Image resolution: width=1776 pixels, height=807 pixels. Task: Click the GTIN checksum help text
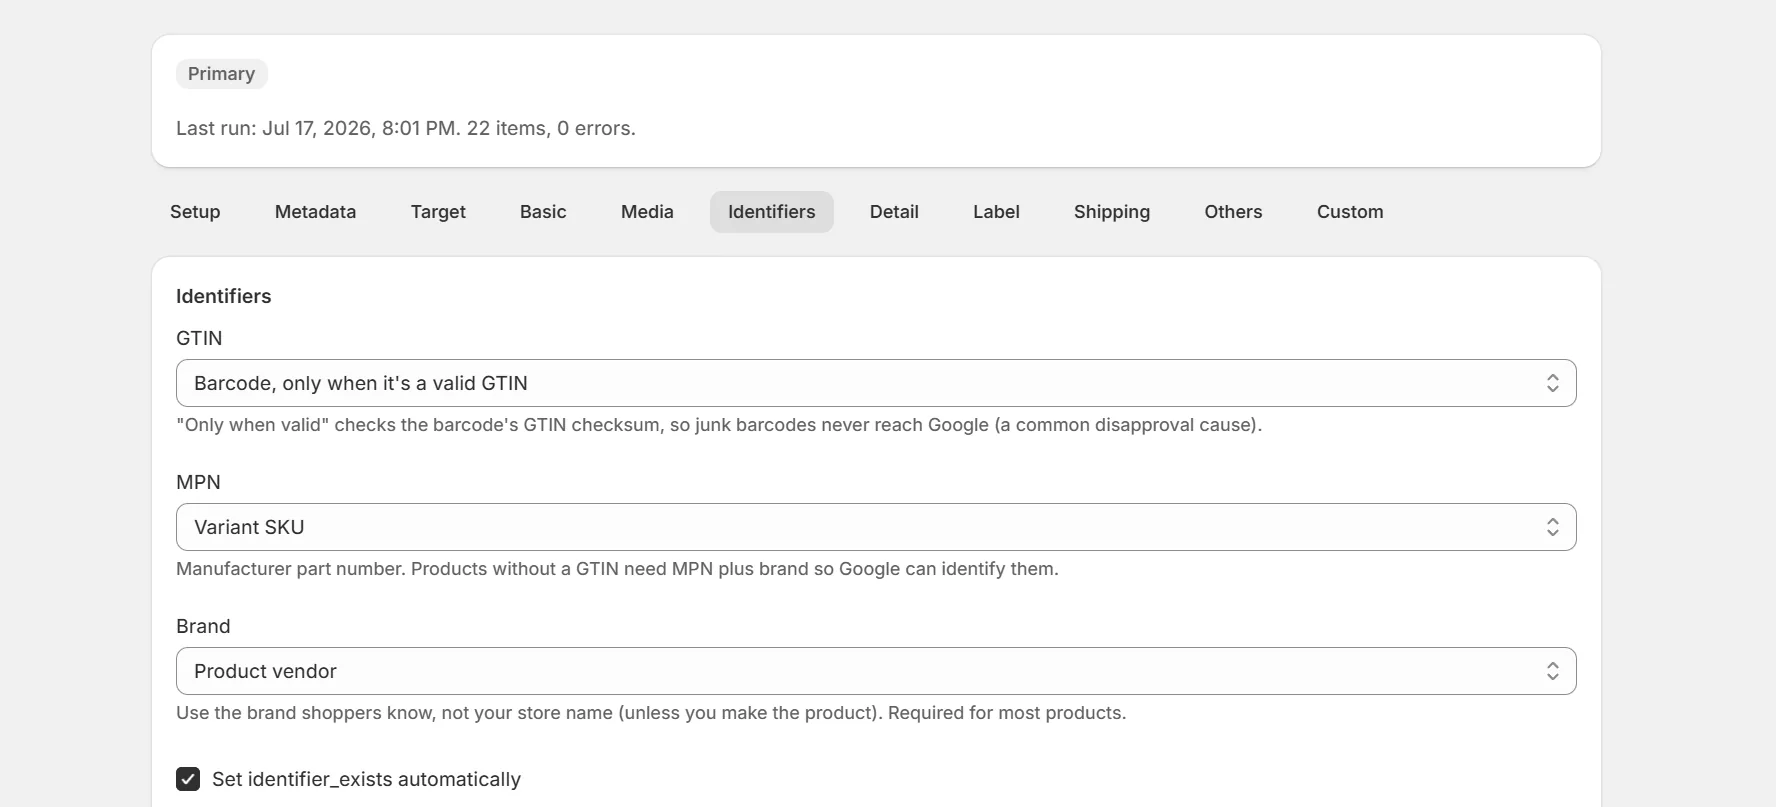(719, 425)
